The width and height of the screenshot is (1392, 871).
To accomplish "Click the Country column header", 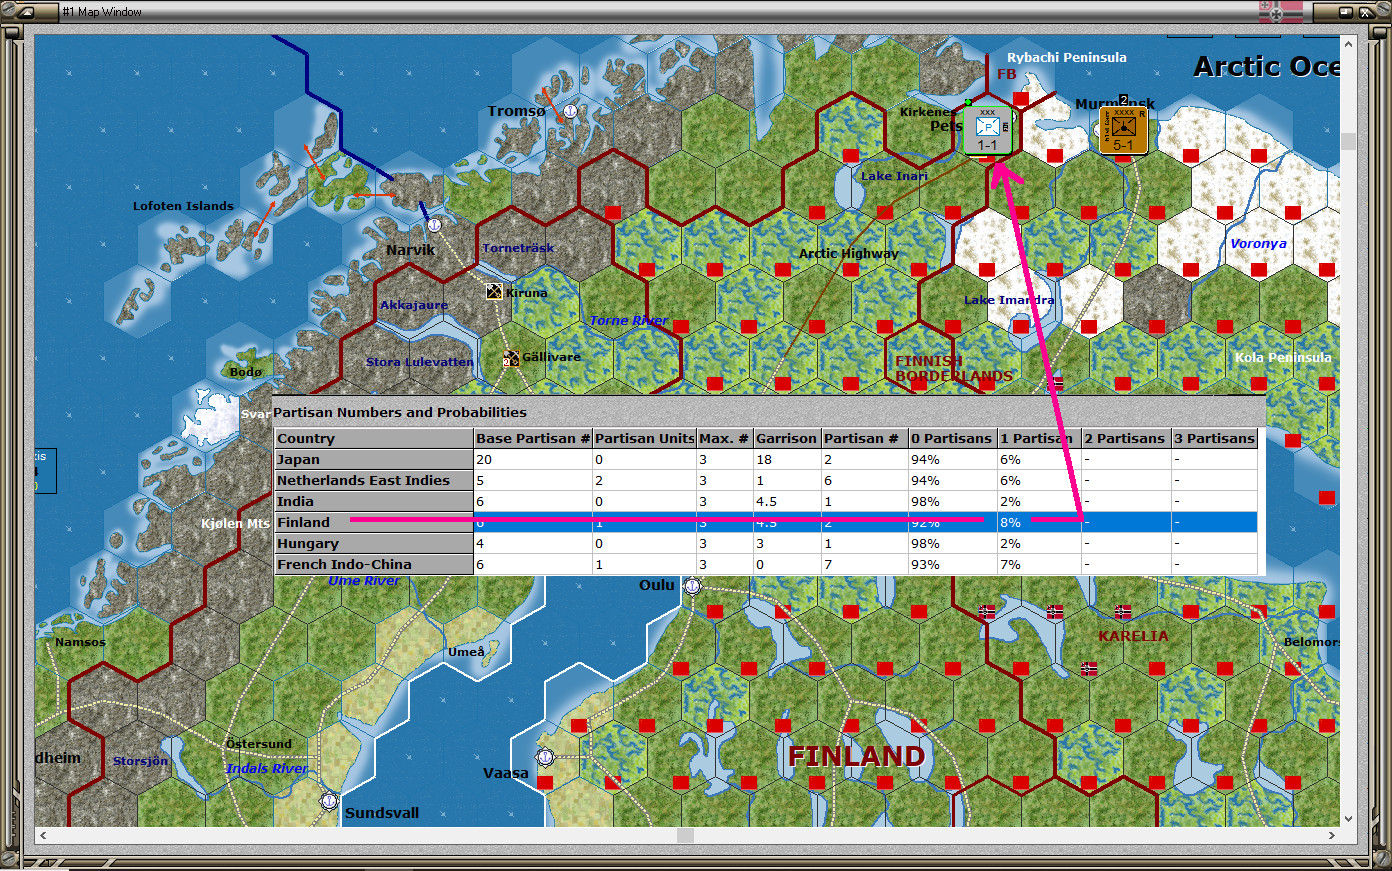I will coord(374,438).
